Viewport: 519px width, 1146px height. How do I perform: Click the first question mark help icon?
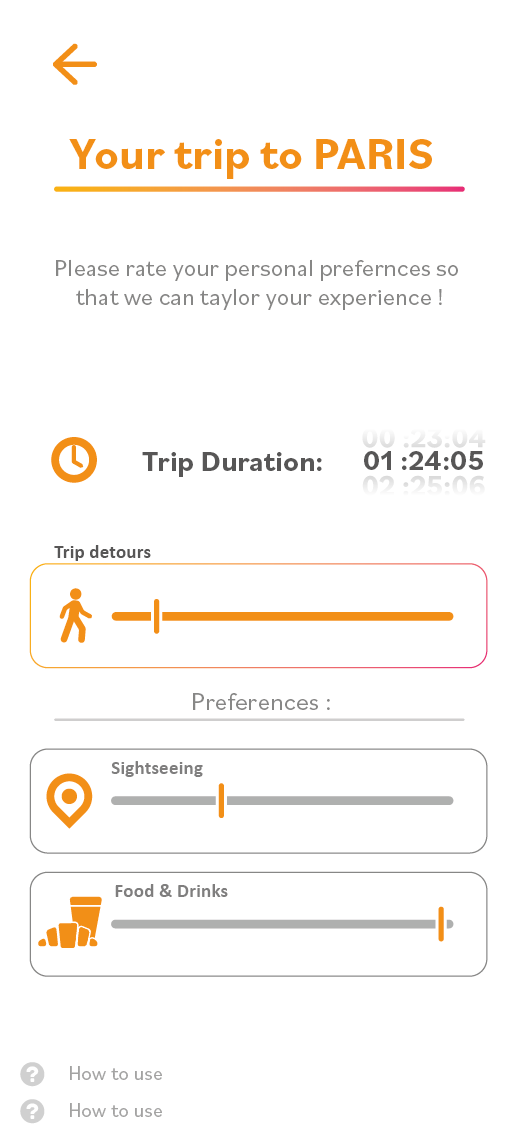click(32, 1074)
